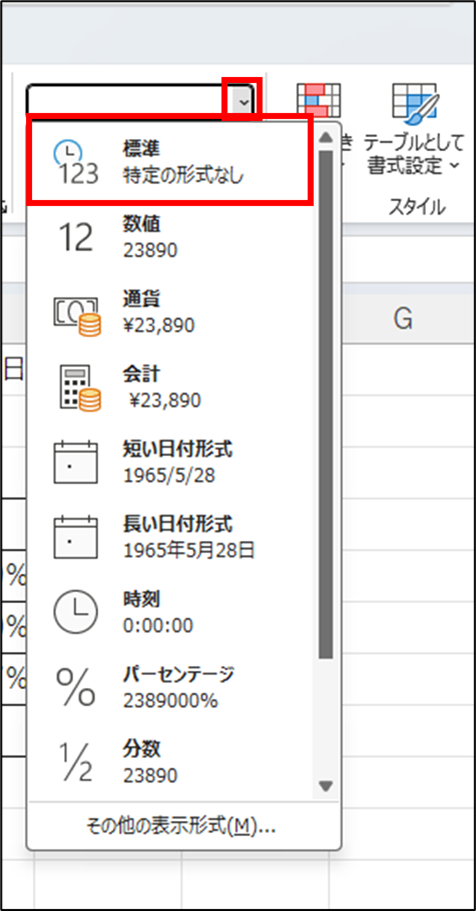The image size is (476, 911).
Task: Click scroll down arrow in format list
Action: tap(326, 786)
